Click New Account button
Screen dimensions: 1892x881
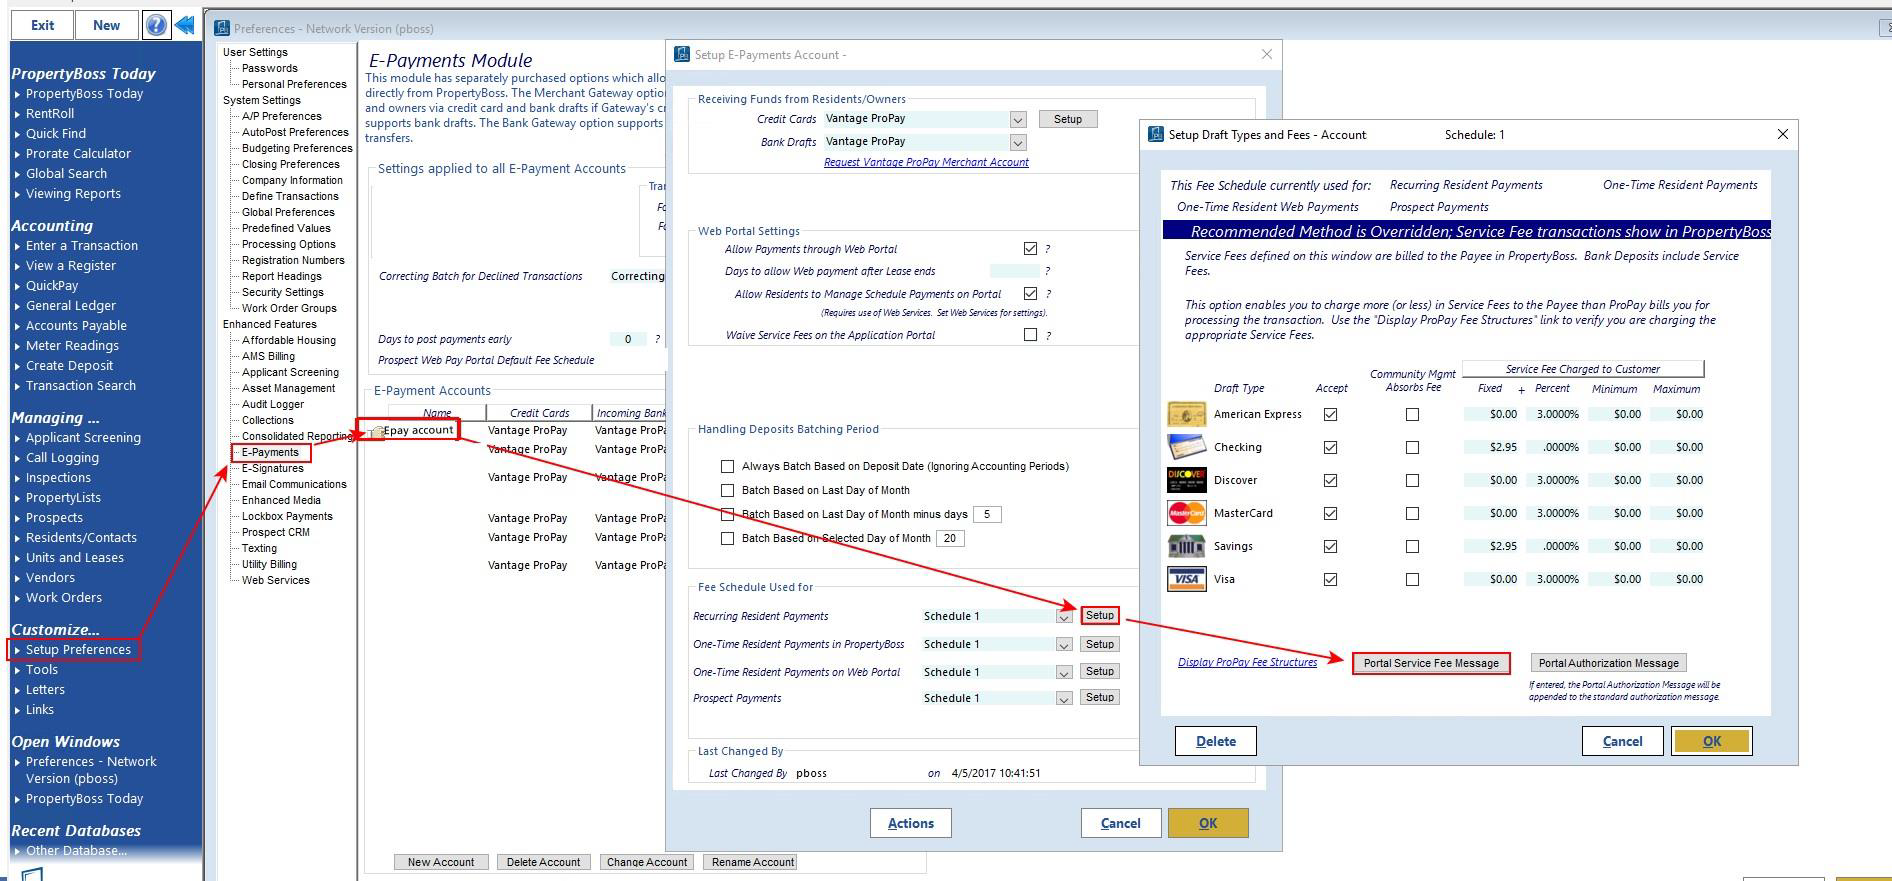point(441,862)
